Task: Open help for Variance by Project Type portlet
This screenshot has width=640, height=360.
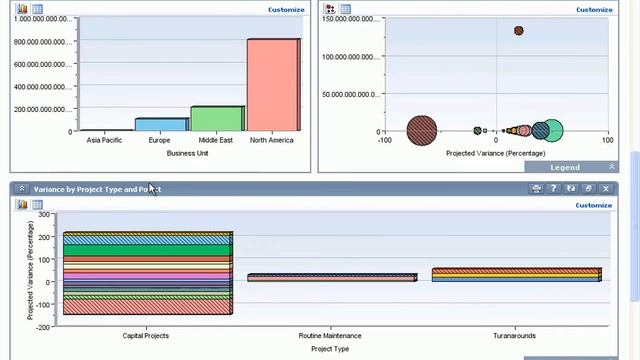Action: [x=553, y=189]
